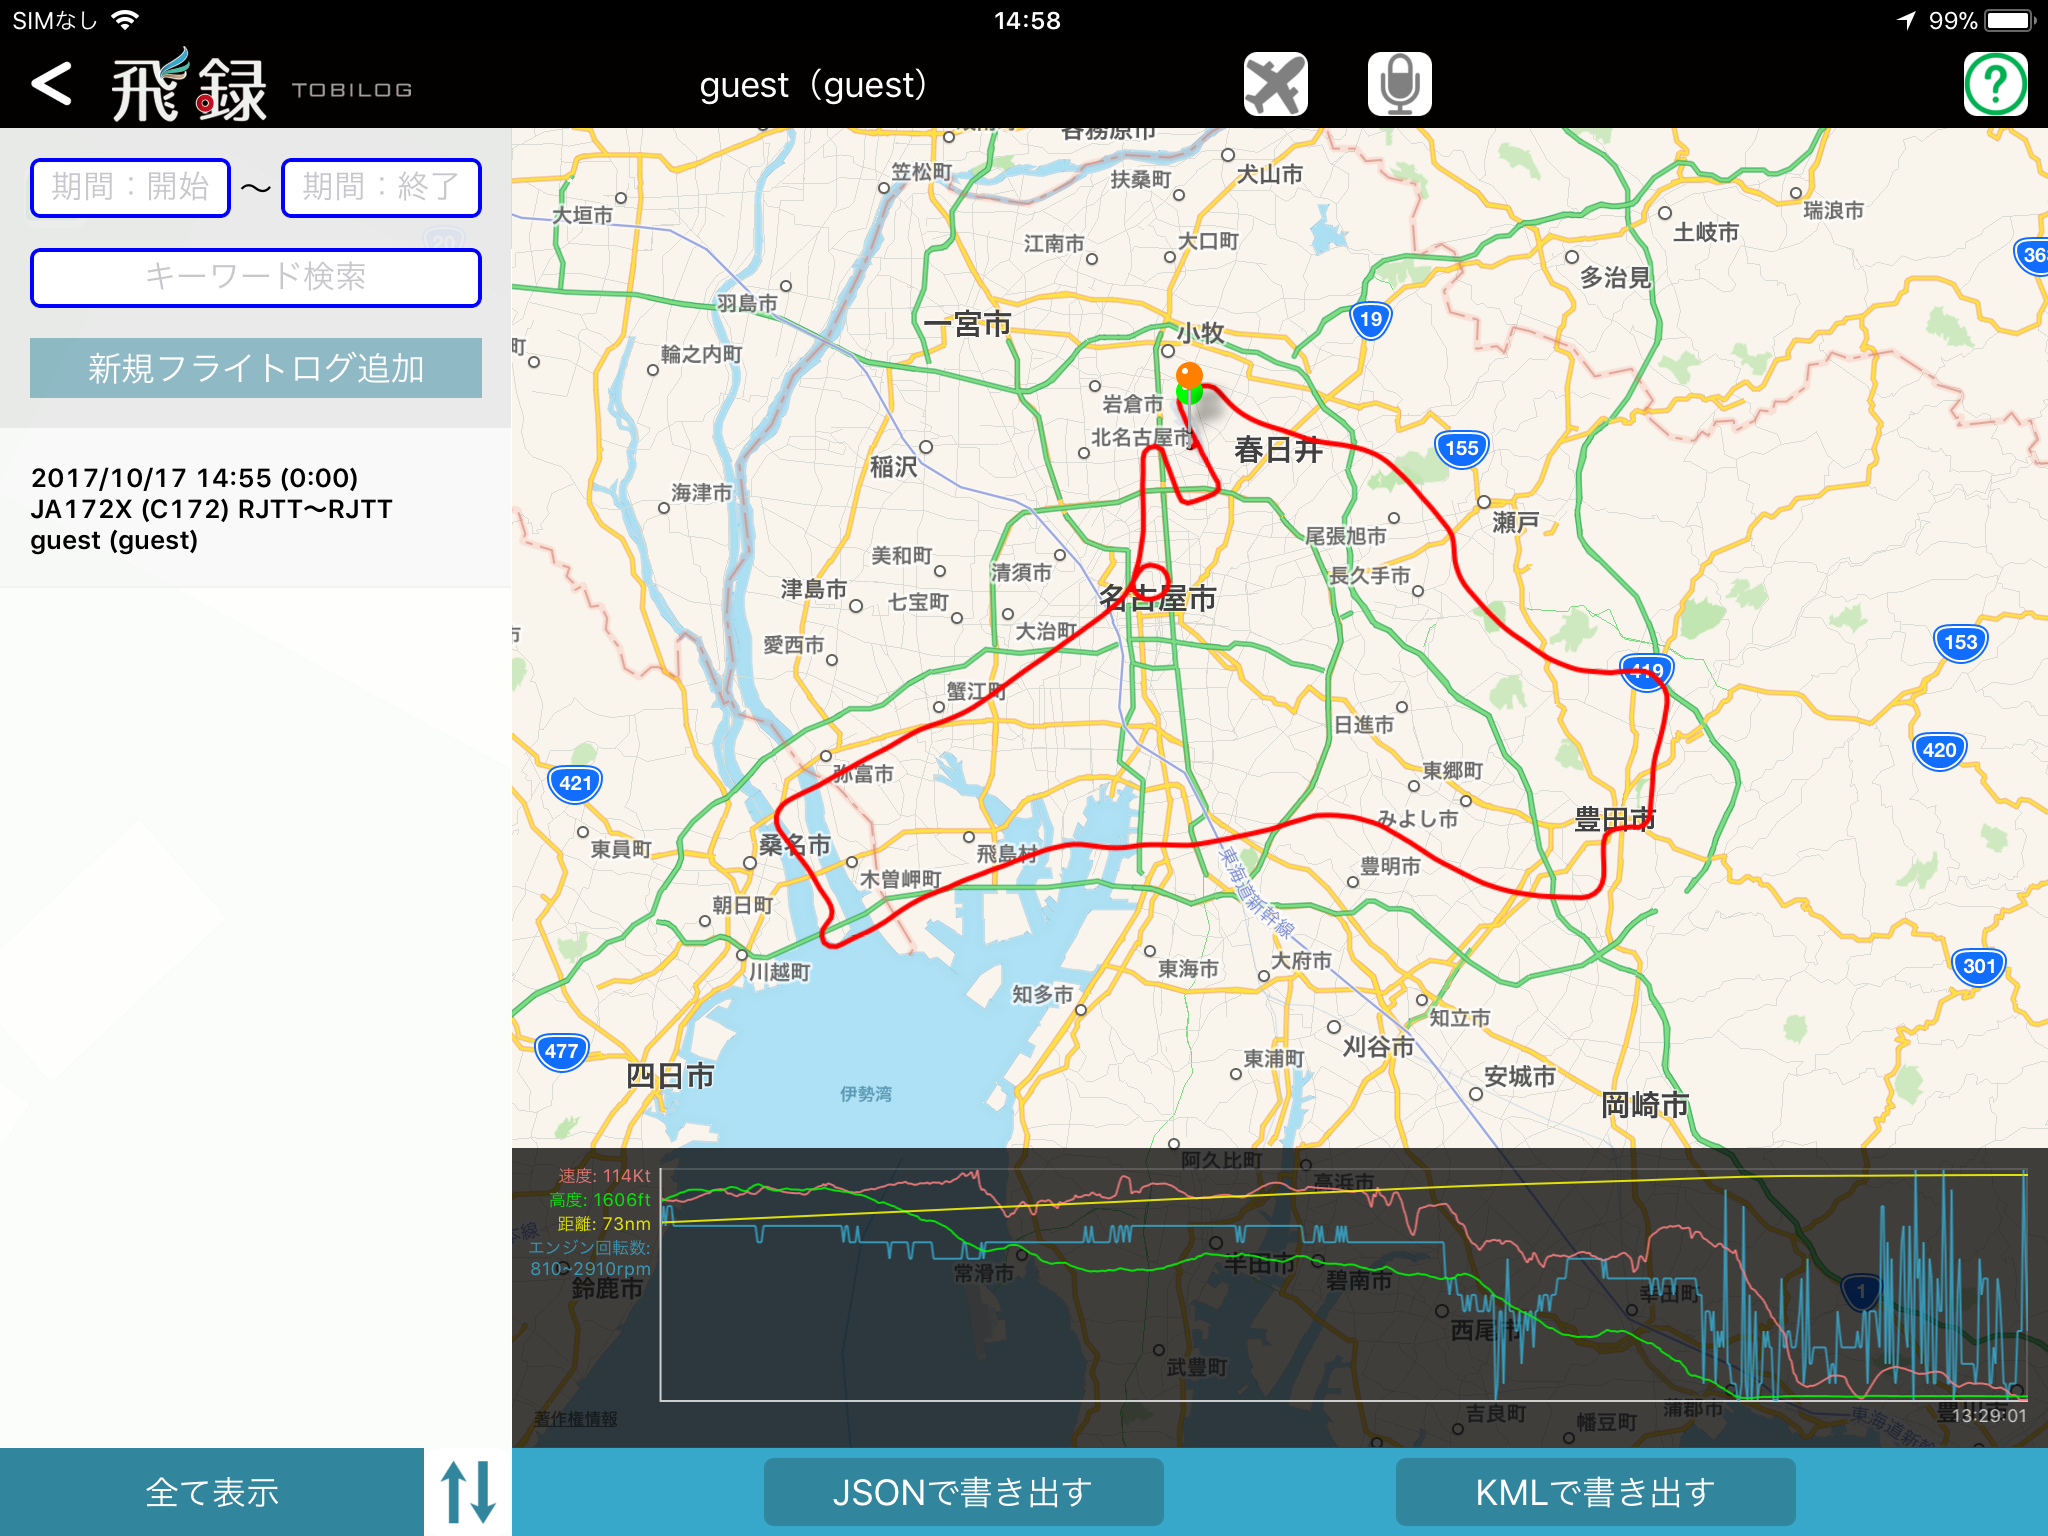The image size is (2048, 1536).
Task: Click the キーワード検索 search field
Action: [x=255, y=277]
